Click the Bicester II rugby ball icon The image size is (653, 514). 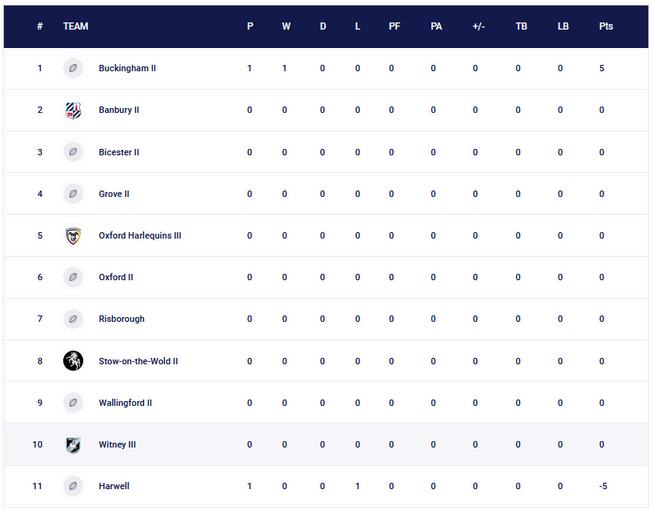point(73,152)
